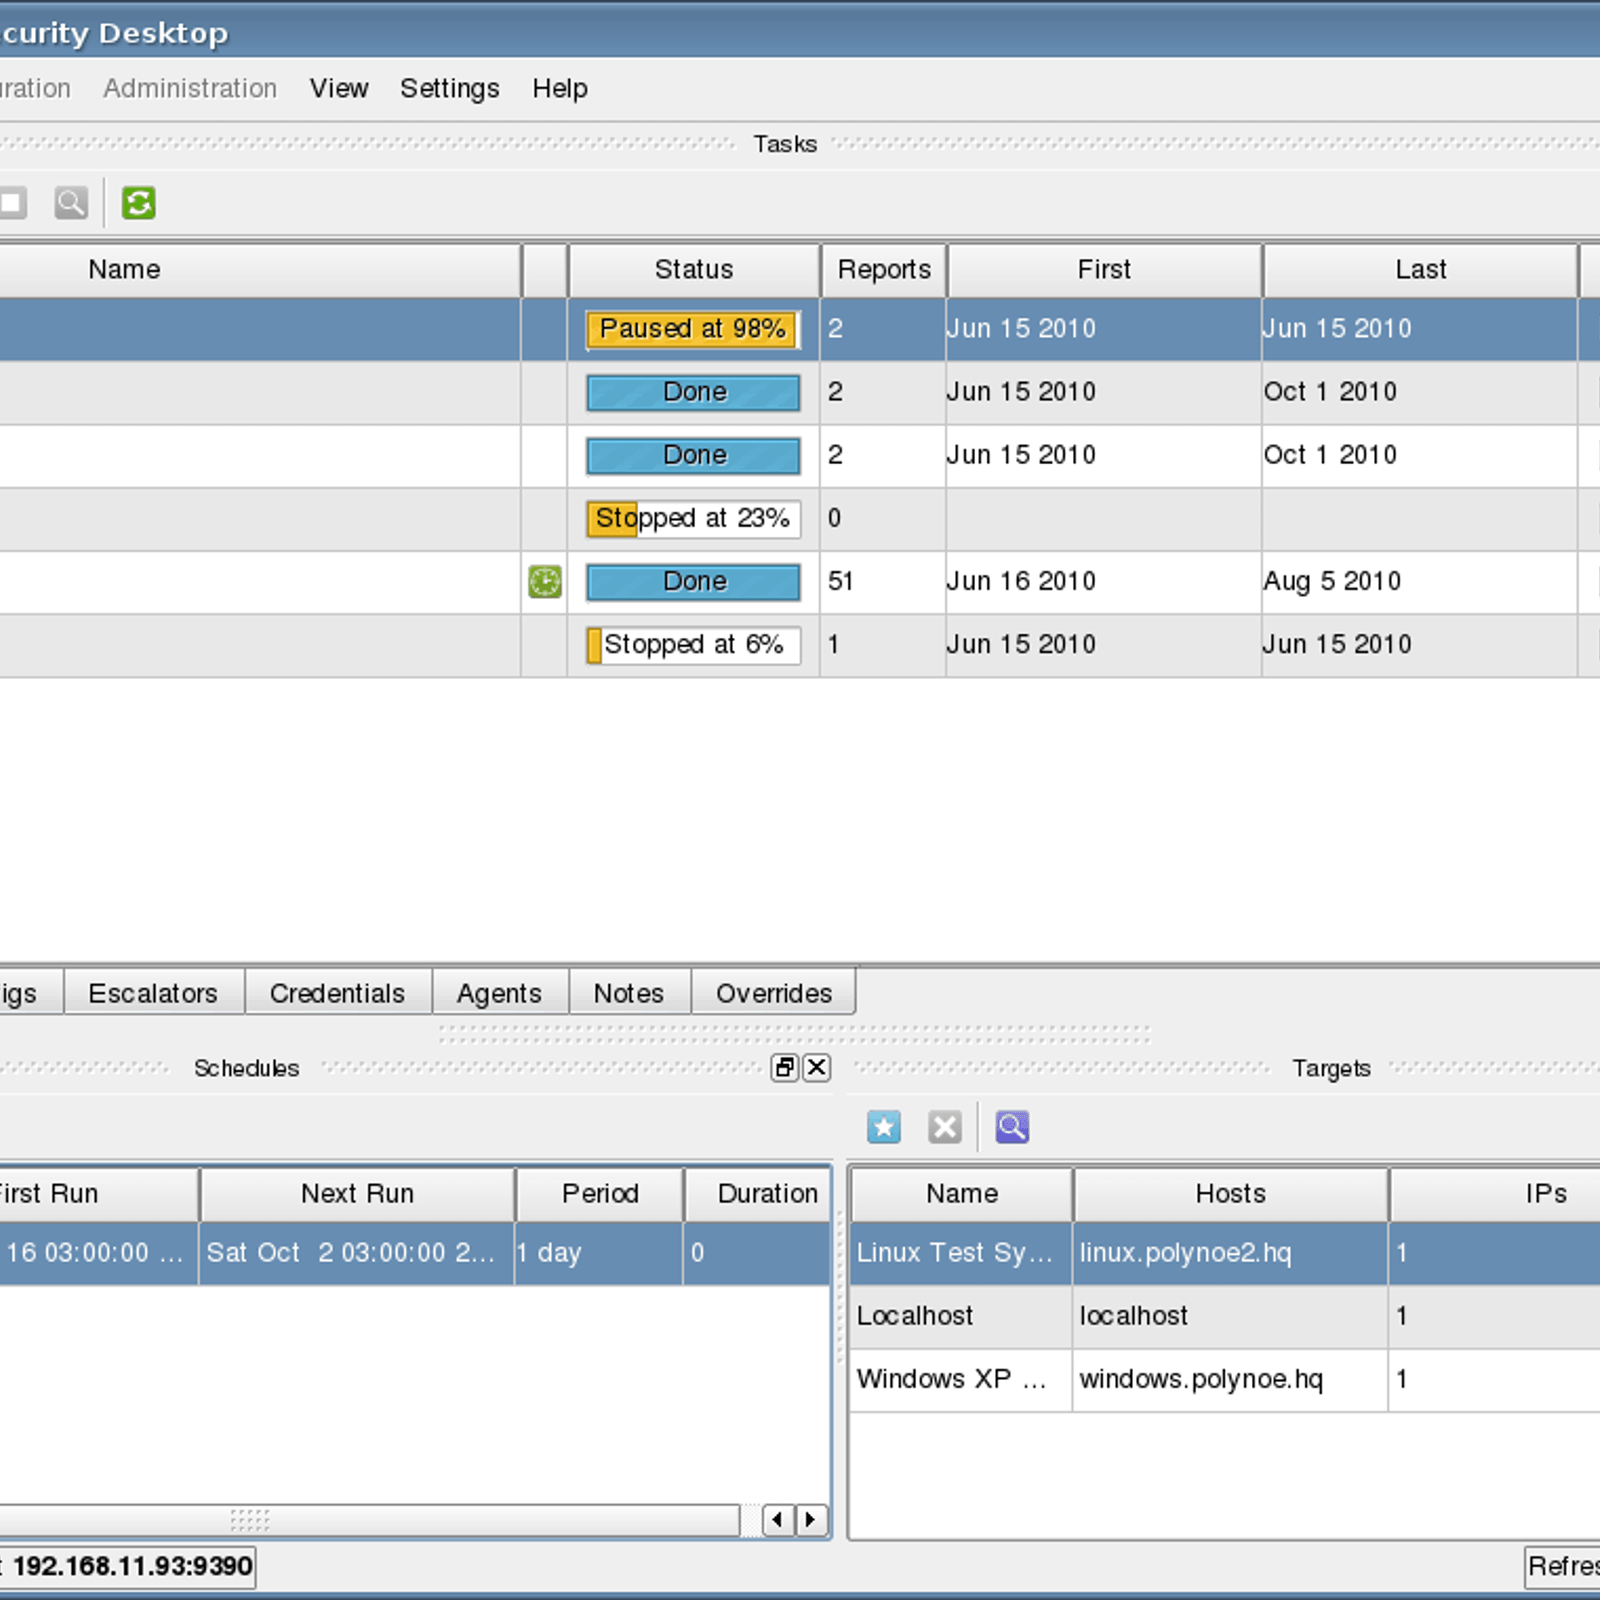
Task: Click the Aug 5 2010 last date cell
Action: [1419, 582]
